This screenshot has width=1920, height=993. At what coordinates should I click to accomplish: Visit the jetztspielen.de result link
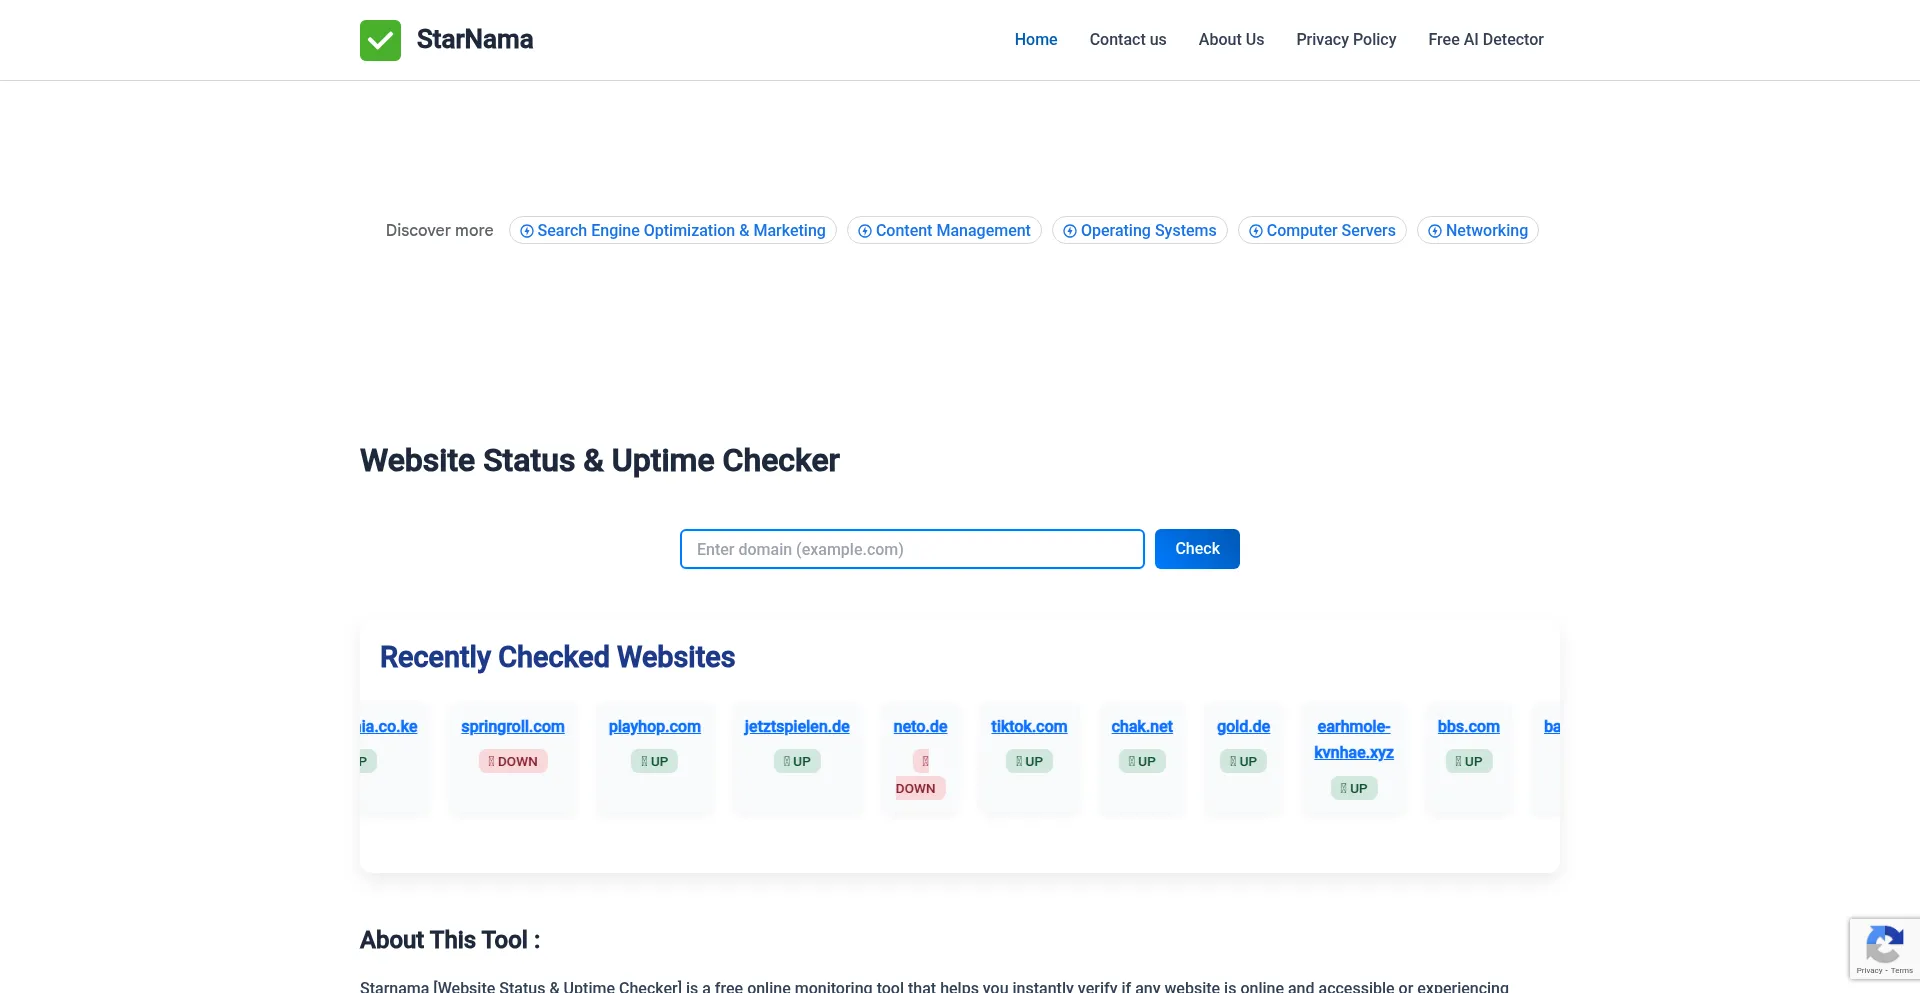[797, 727]
